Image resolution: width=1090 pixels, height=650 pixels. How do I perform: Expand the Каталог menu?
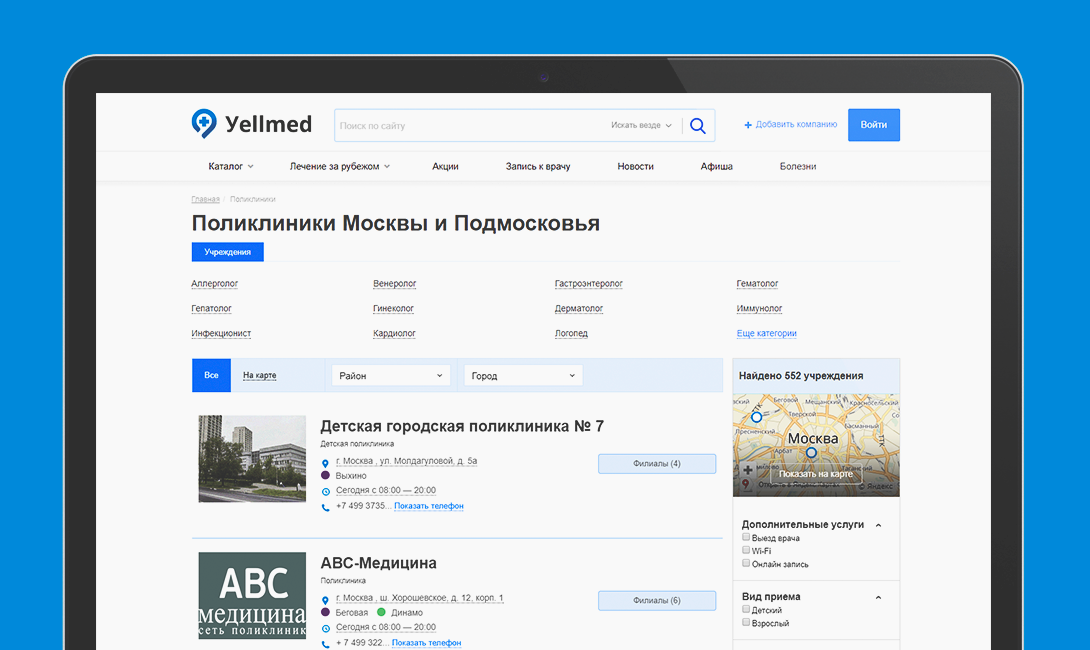click(231, 166)
